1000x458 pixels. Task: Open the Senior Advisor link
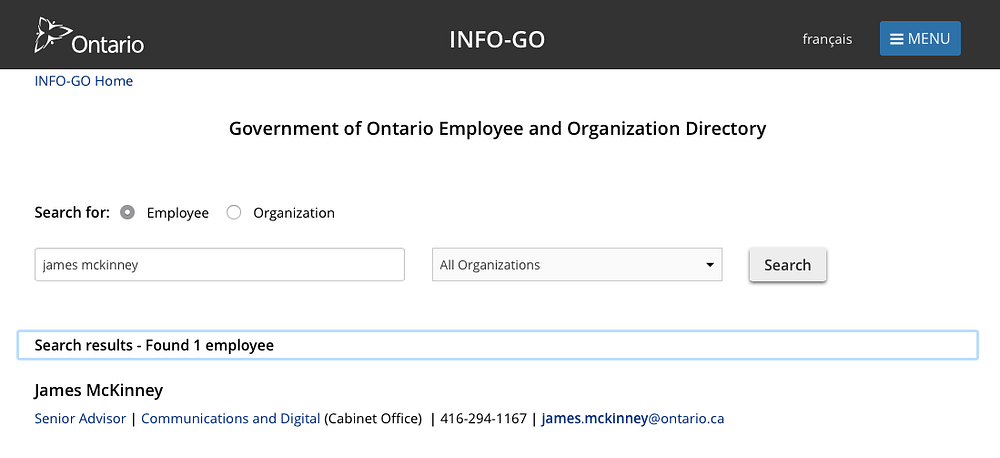80,419
